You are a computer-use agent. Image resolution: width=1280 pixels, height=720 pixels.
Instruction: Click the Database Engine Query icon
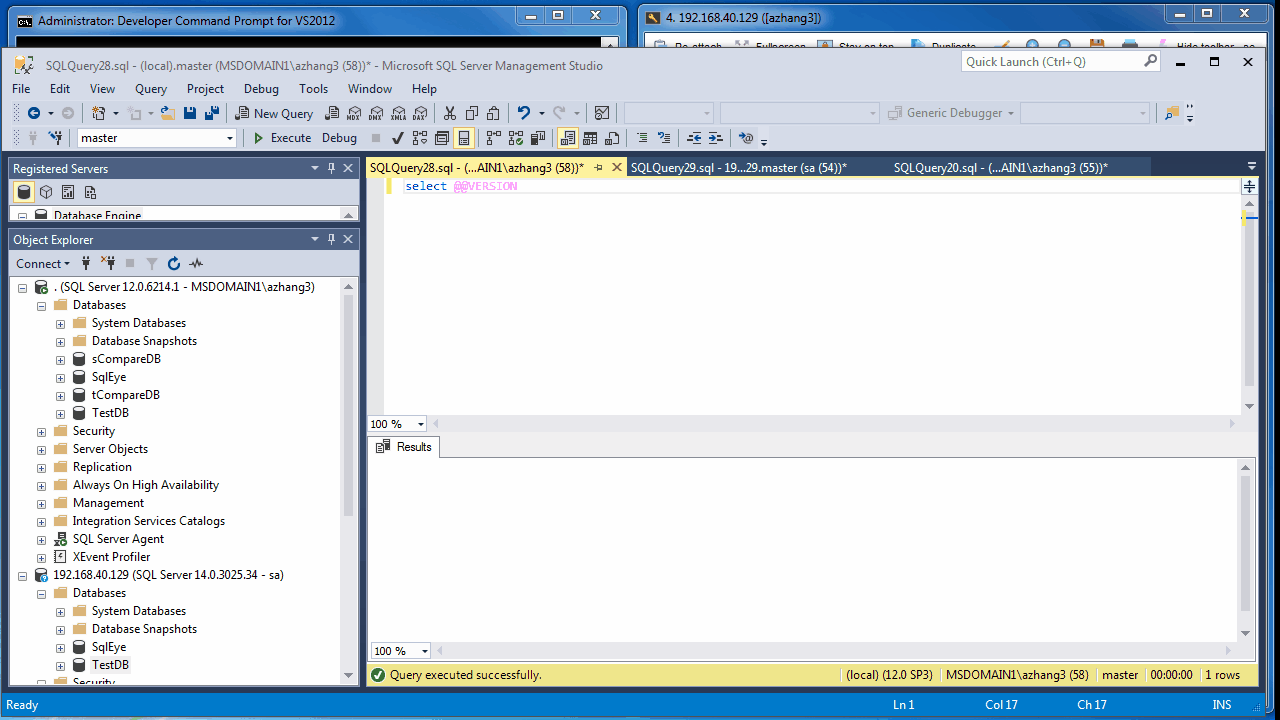point(331,113)
